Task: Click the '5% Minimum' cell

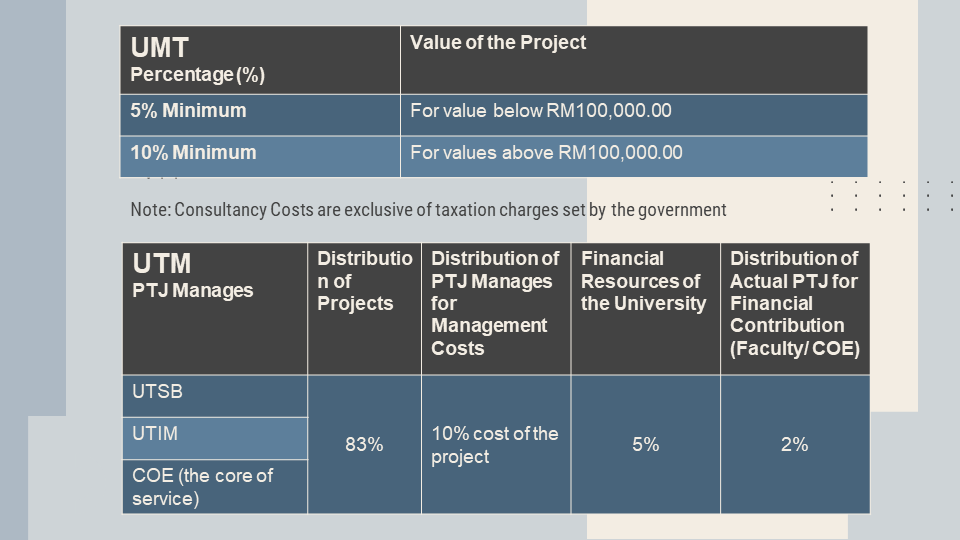Action: pyautogui.click(x=260, y=115)
